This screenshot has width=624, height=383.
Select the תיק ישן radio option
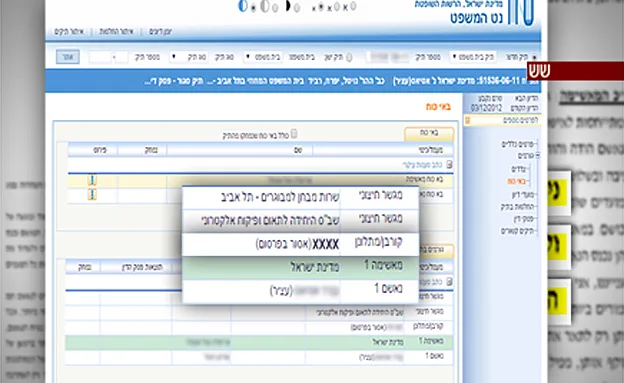(x=349, y=58)
